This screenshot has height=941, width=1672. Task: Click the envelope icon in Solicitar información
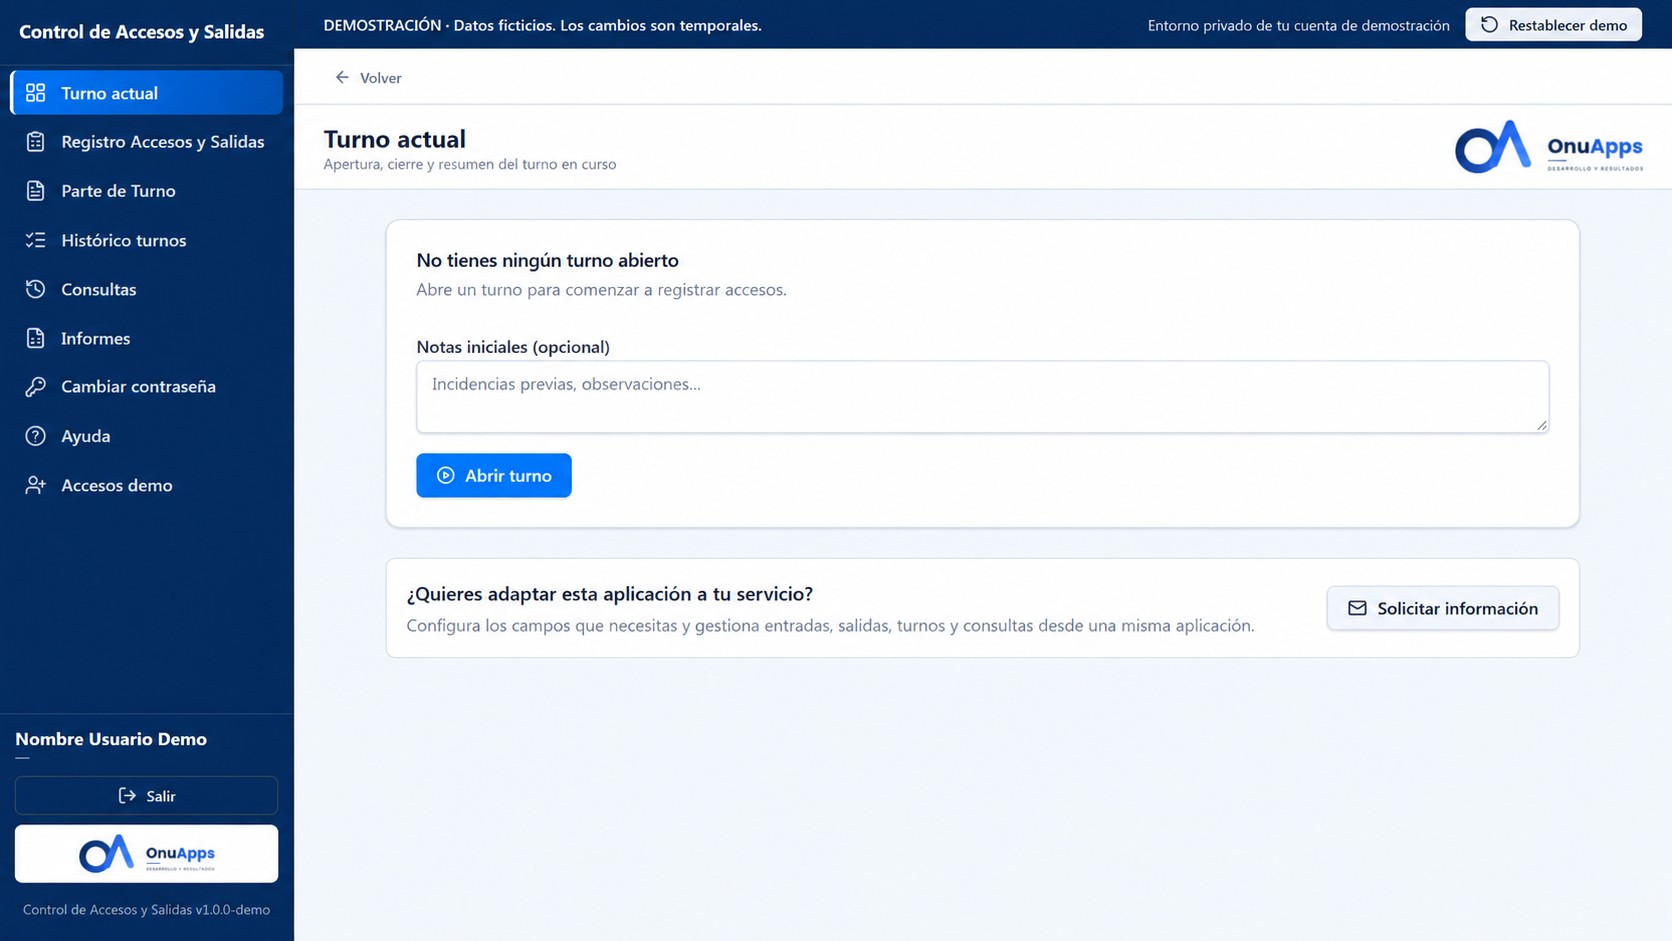pyautogui.click(x=1357, y=608)
